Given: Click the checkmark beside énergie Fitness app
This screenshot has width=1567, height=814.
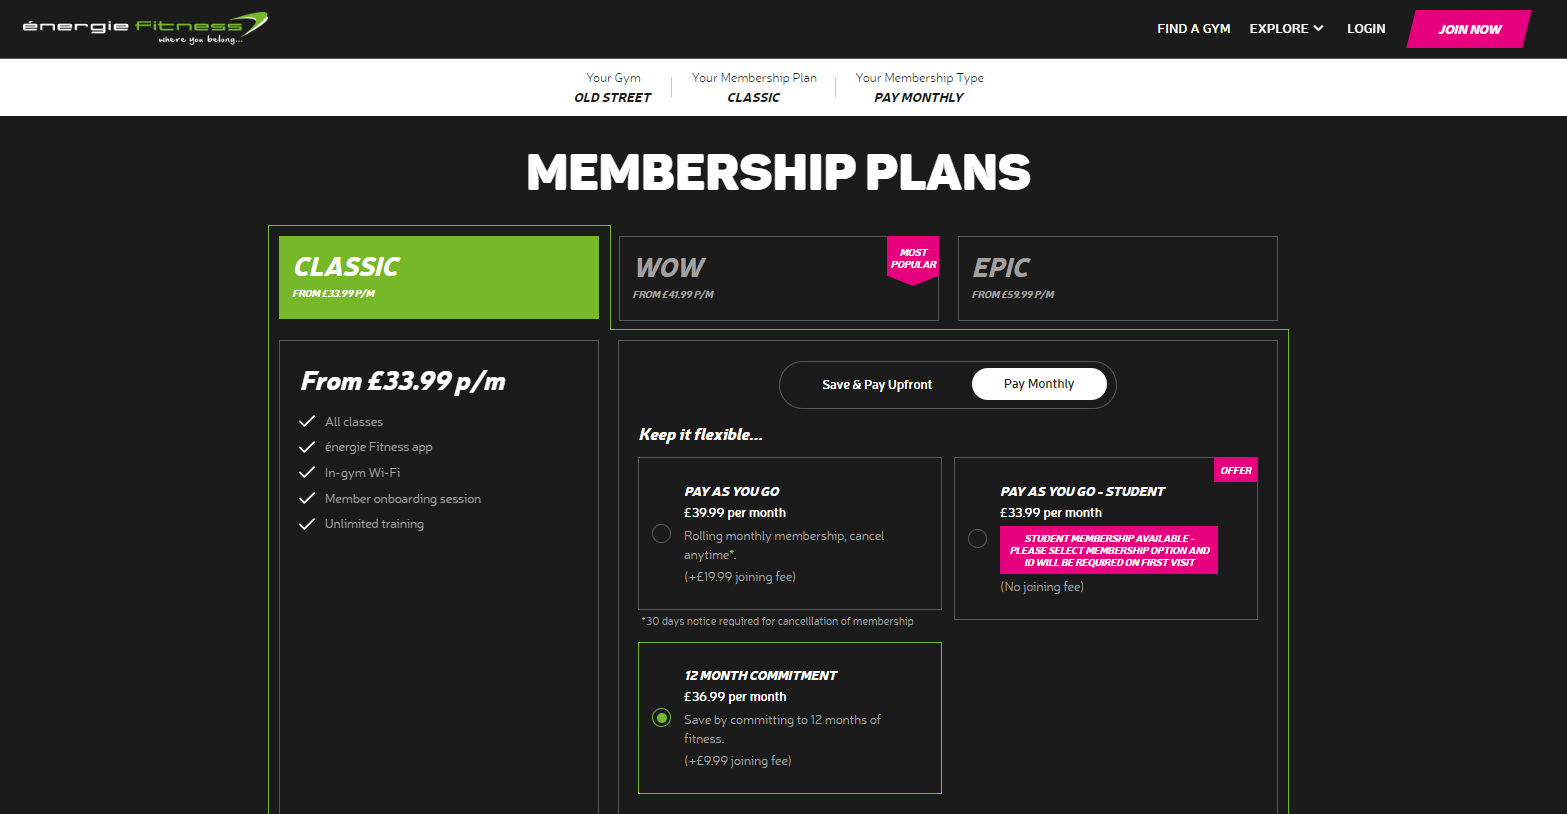Looking at the screenshot, I should (307, 446).
